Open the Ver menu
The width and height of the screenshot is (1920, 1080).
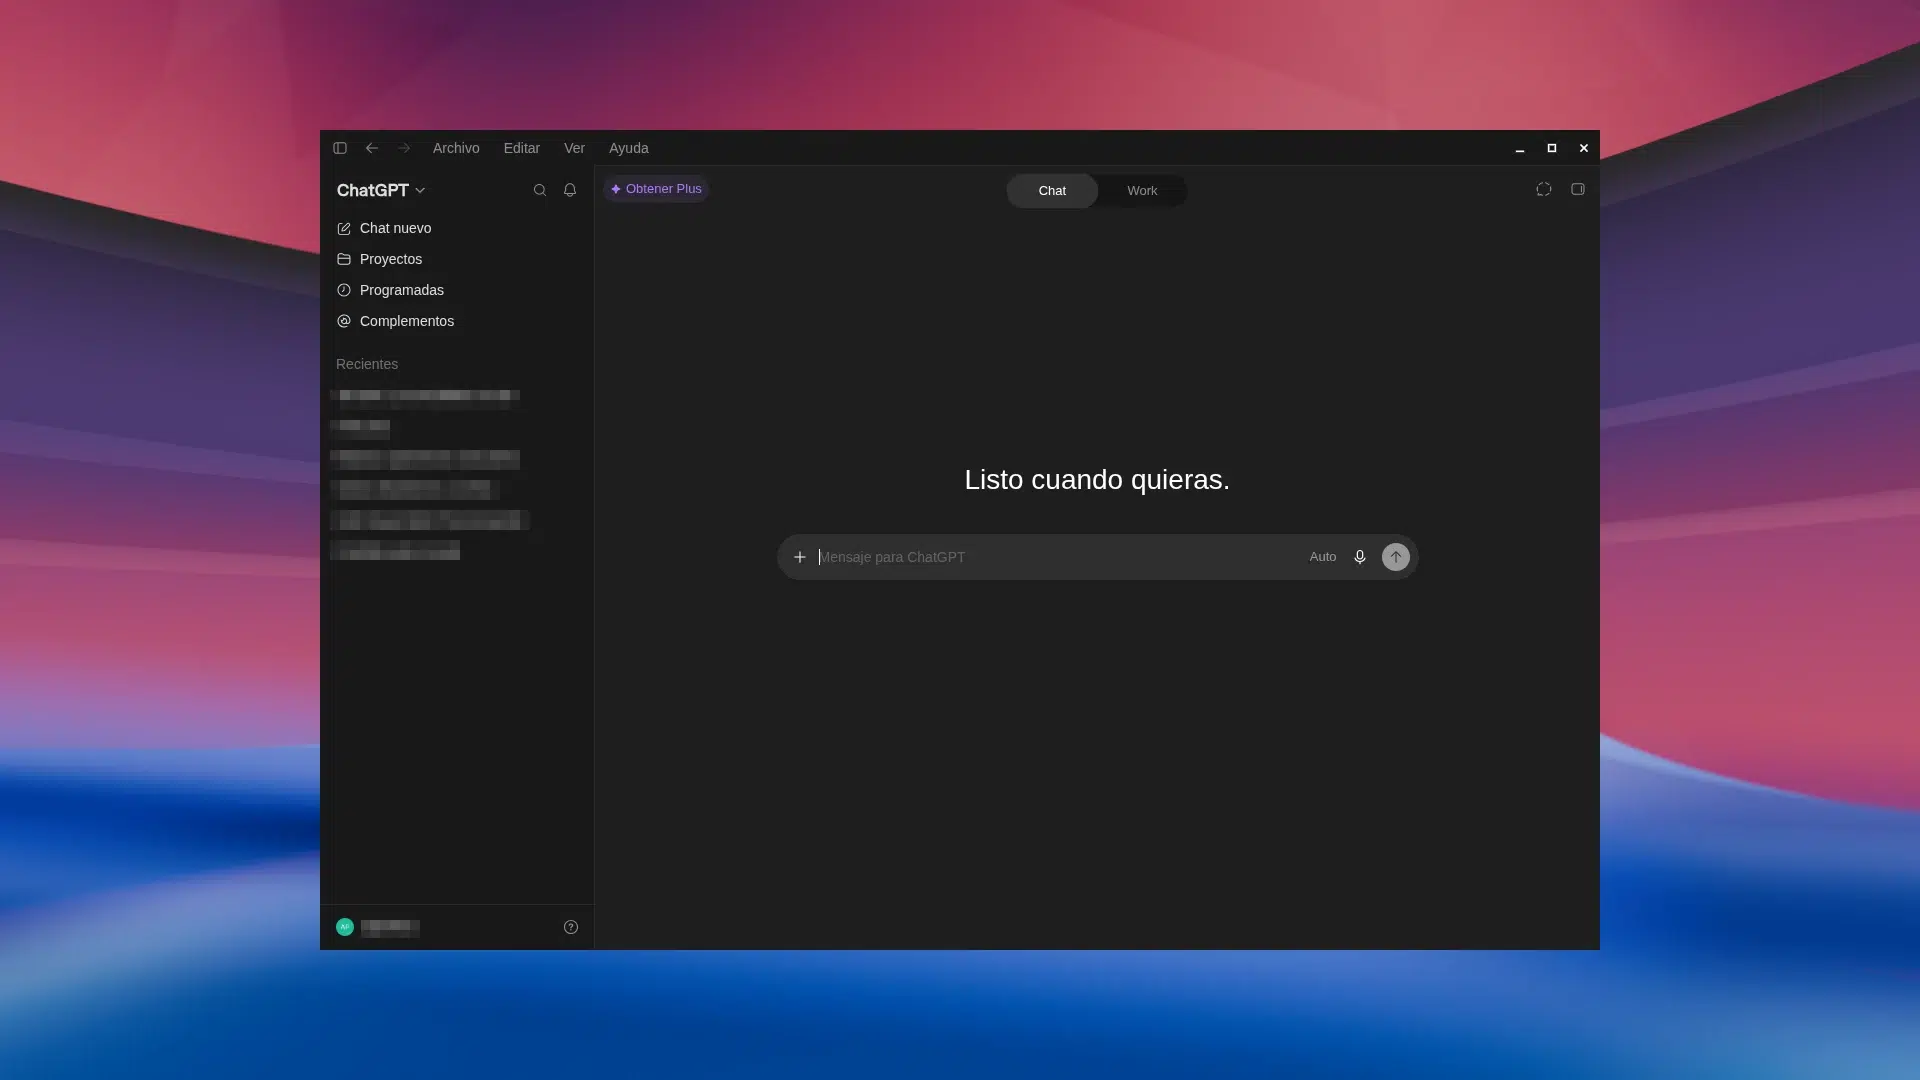[x=574, y=148]
